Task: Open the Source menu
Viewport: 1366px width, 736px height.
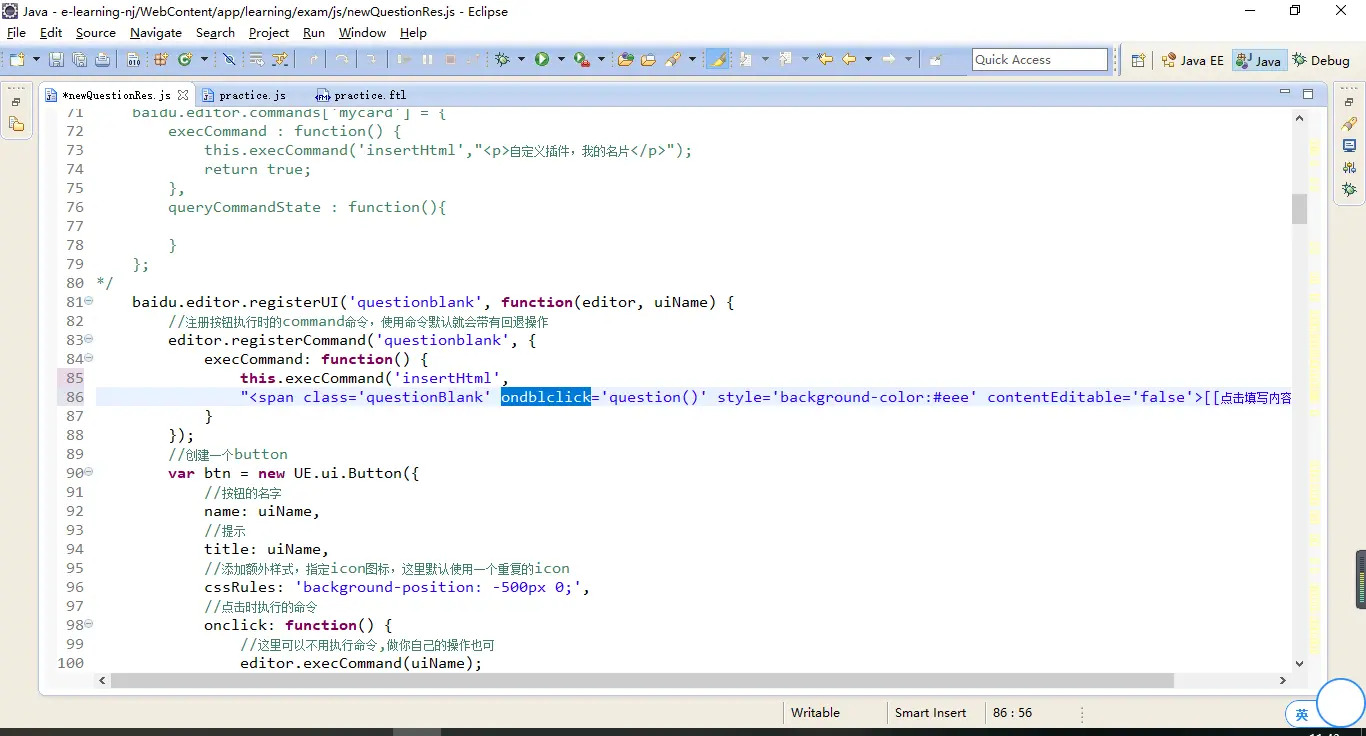Action: (96, 33)
